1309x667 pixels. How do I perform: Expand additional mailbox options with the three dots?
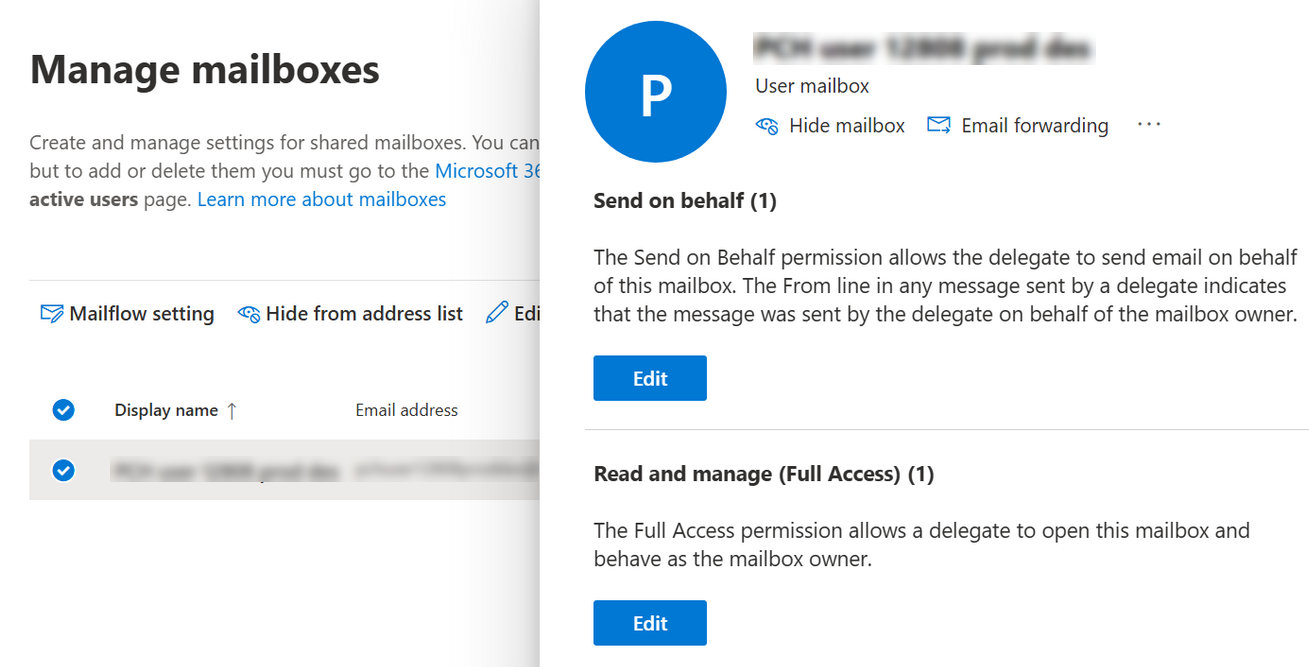click(1148, 124)
